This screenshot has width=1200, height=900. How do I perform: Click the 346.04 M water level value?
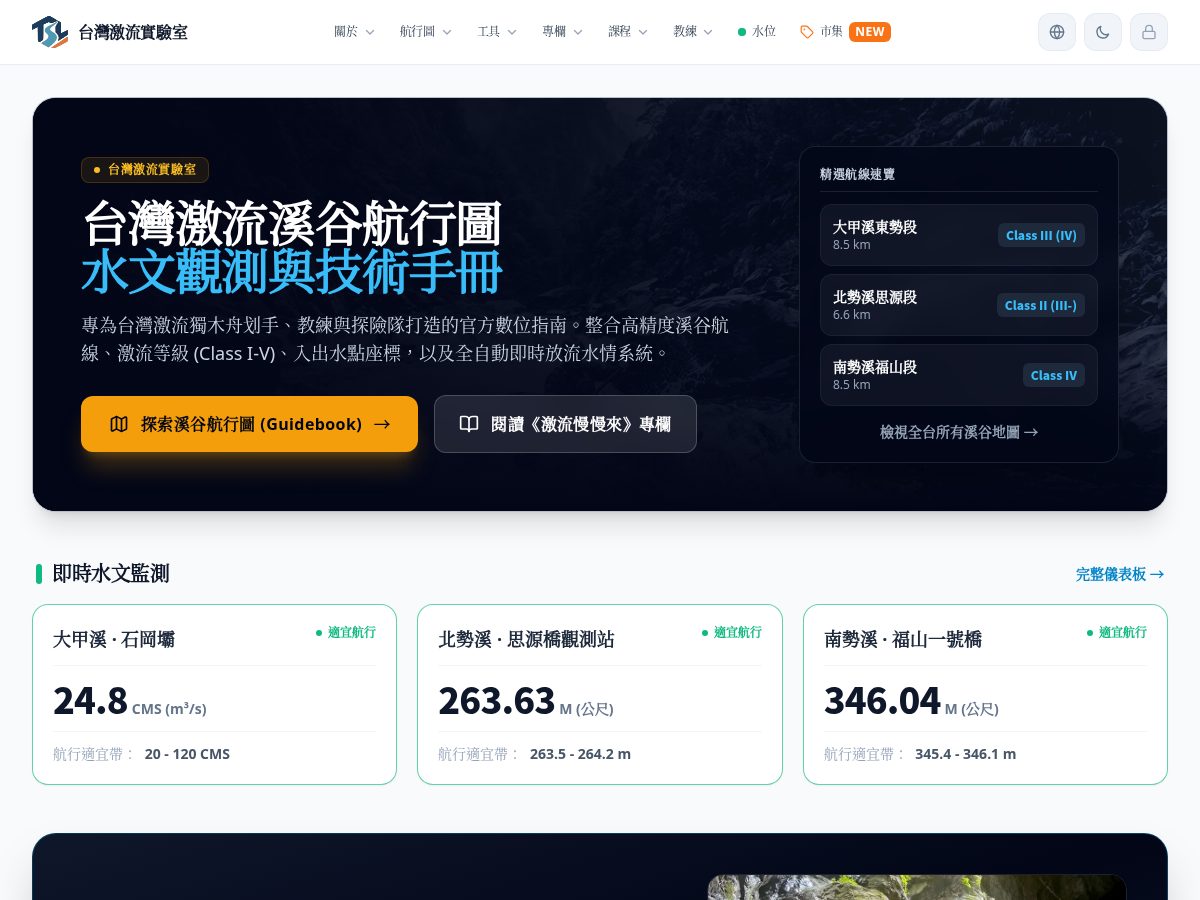[911, 701]
